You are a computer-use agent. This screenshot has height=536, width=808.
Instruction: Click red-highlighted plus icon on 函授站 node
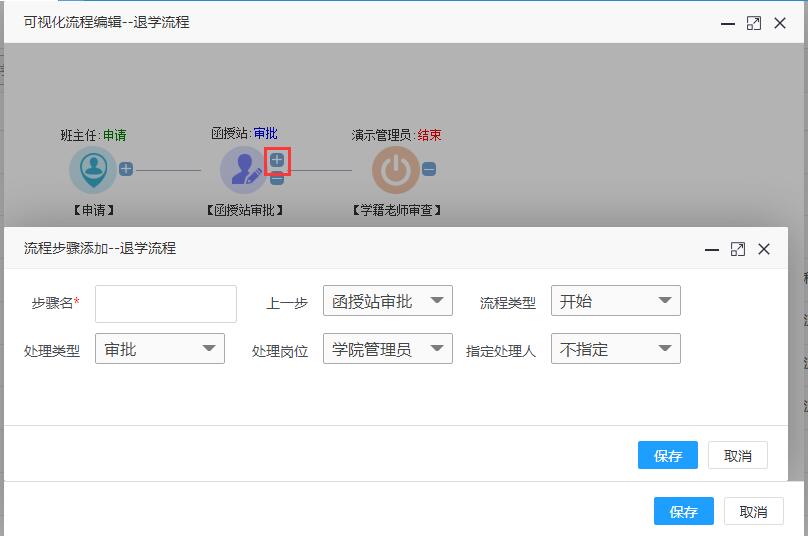(x=277, y=160)
